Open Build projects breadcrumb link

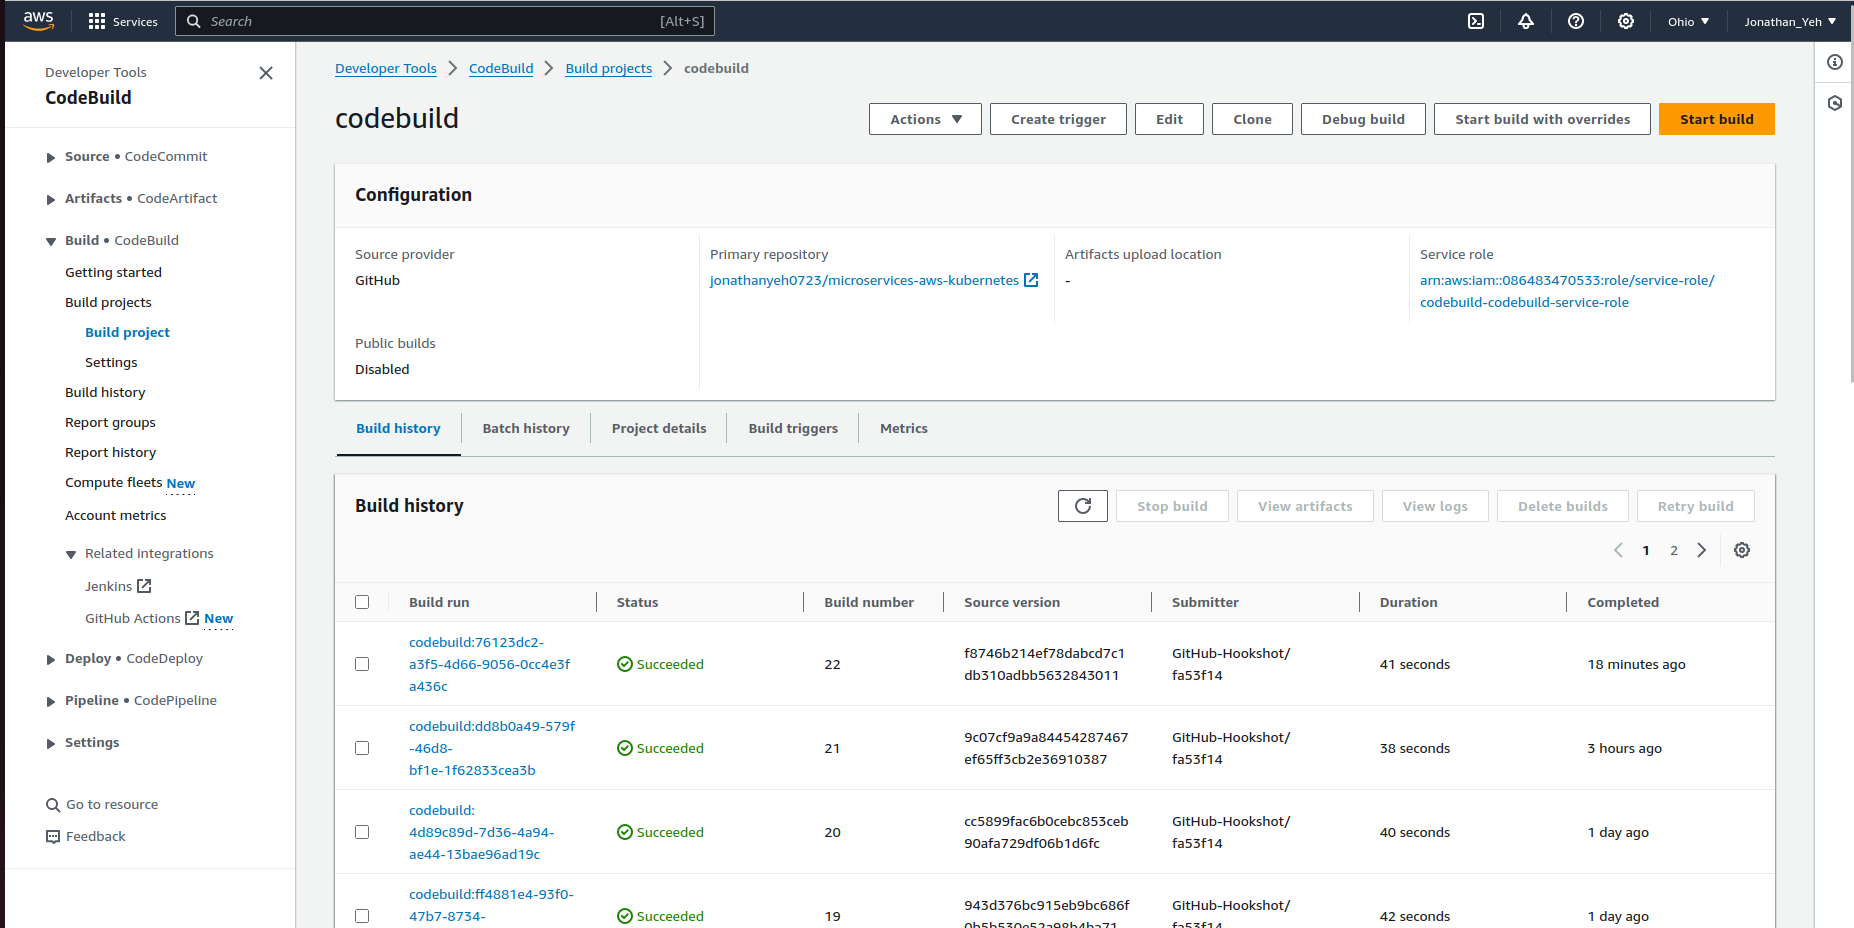[x=608, y=68]
